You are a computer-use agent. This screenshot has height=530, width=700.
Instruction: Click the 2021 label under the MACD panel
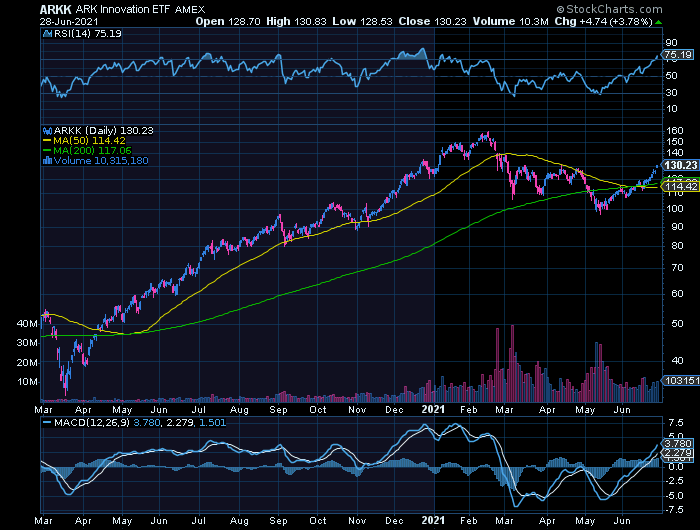(x=433, y=521)
